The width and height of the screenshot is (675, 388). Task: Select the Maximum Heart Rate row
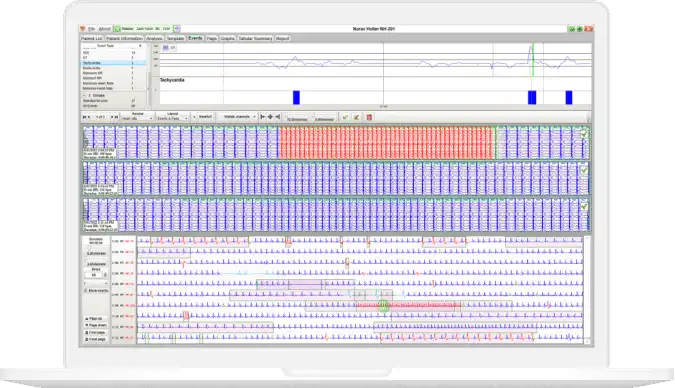tap(114, 84)
